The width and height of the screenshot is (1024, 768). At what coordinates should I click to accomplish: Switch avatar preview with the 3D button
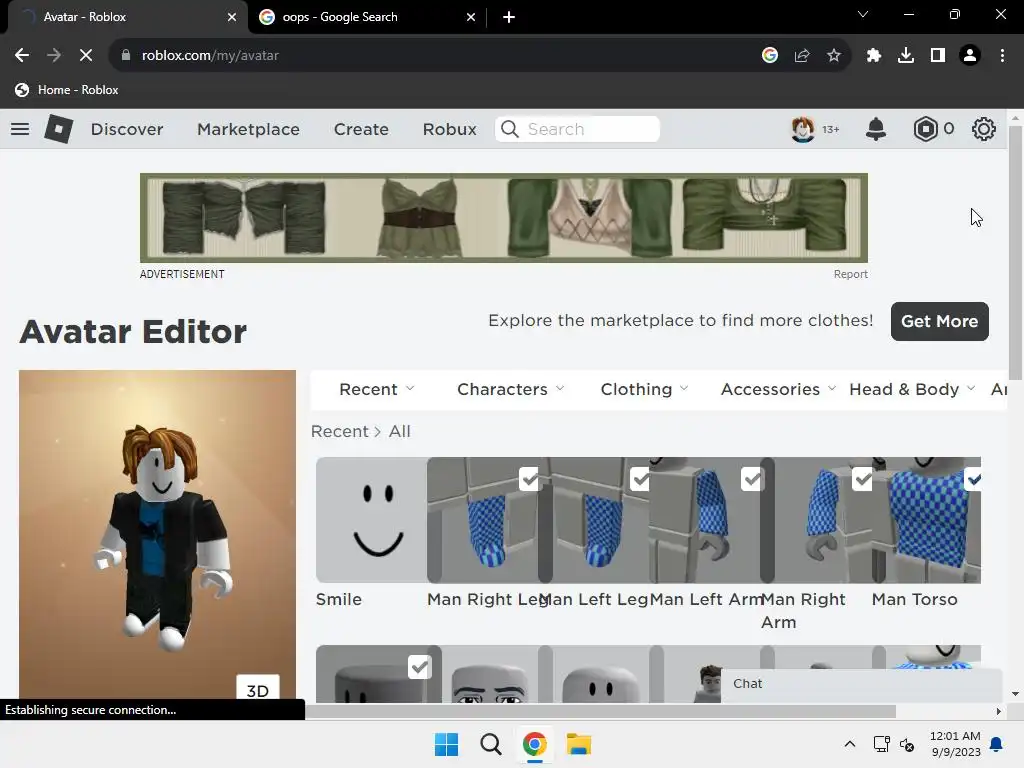(x=257, y=689)
